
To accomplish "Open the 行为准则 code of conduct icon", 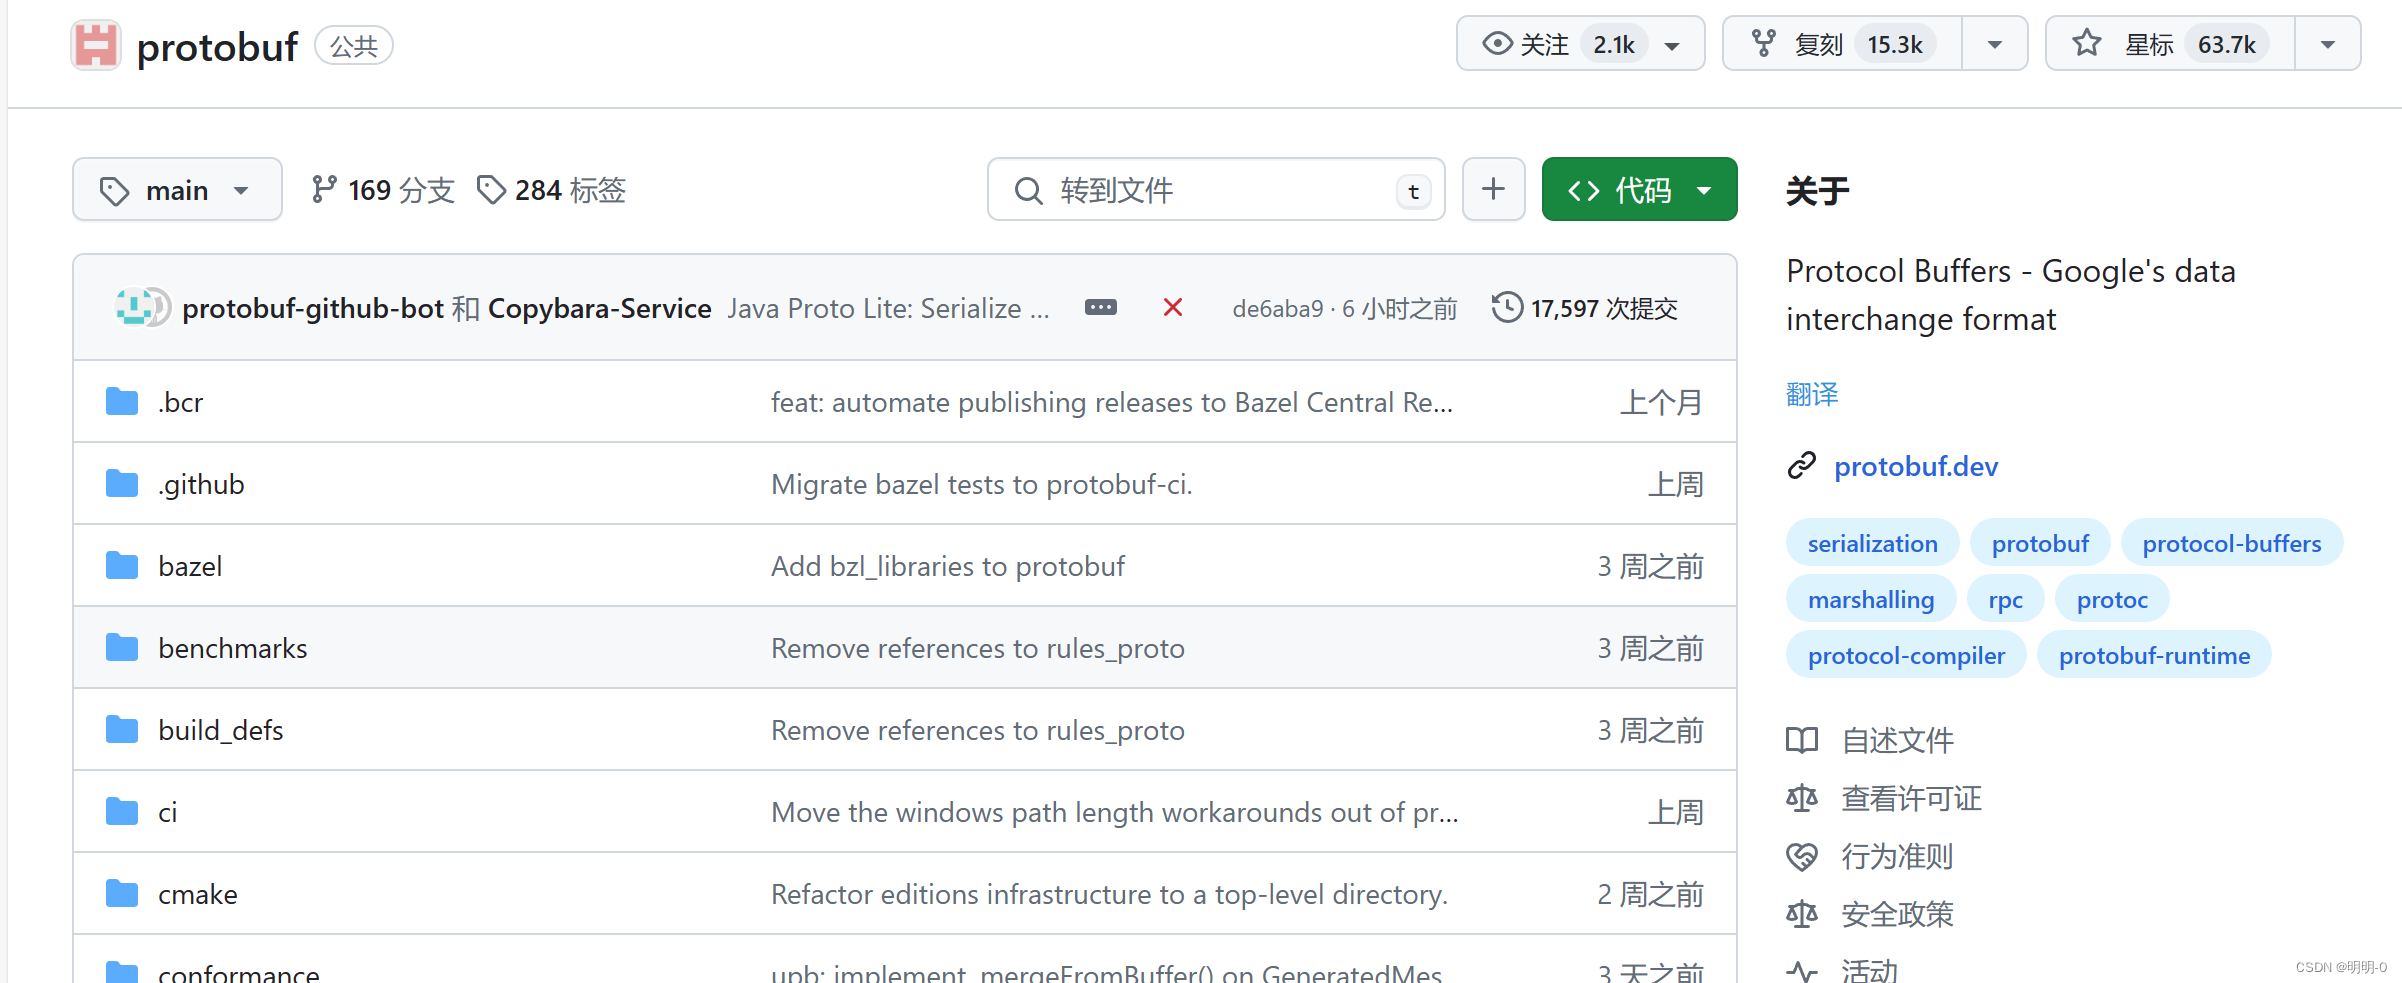I will coord(1801,857).
